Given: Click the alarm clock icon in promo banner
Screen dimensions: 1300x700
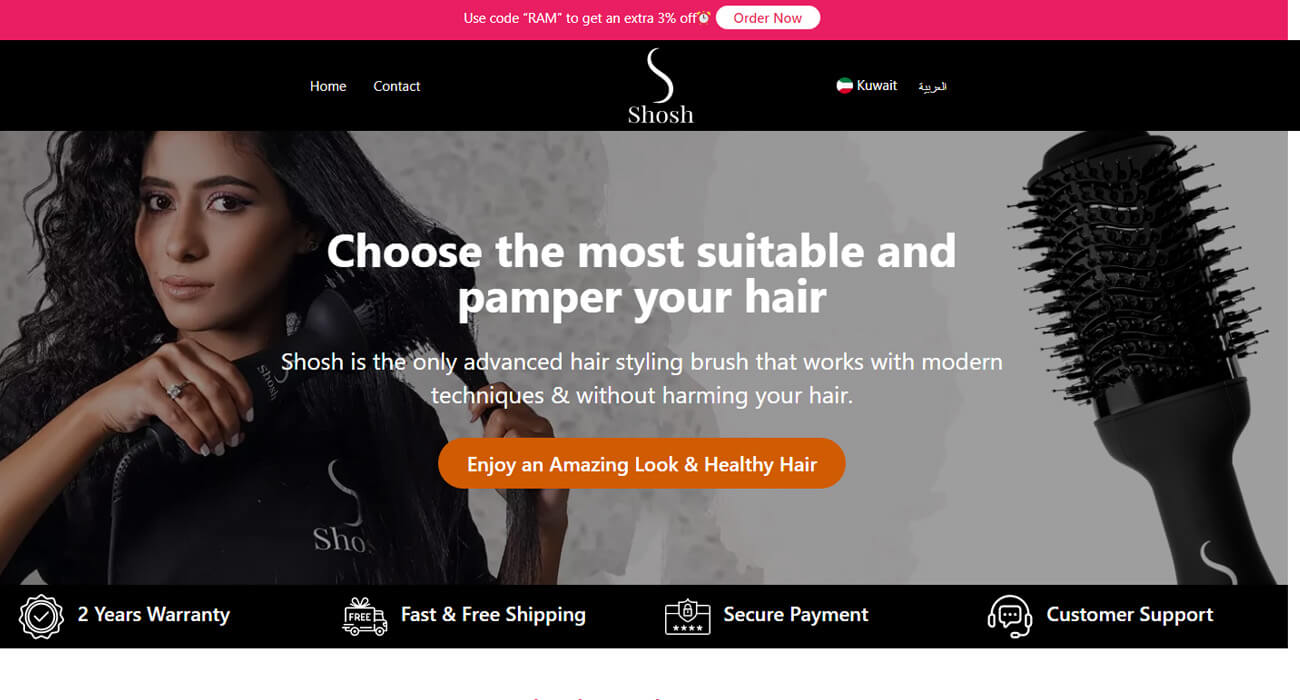Looking at the screenshot, I should (x=704, y=18).
